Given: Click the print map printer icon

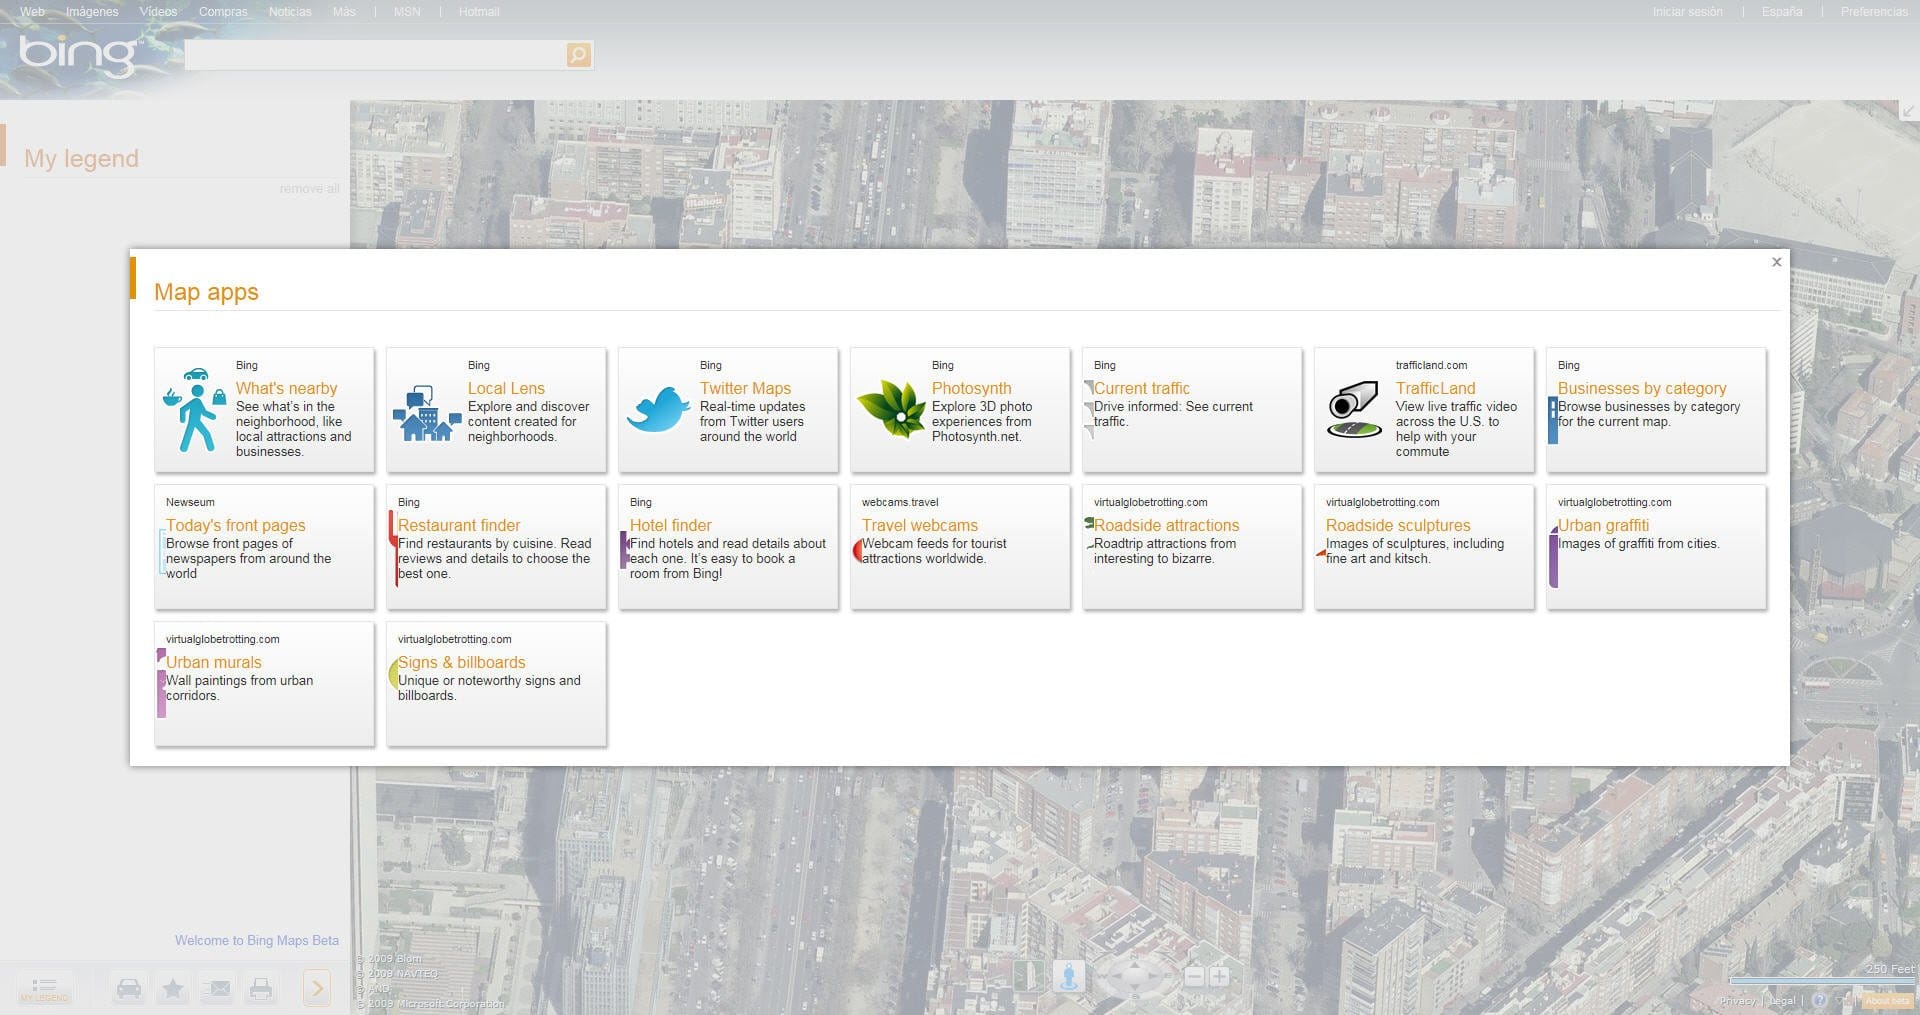Looking at the screenshot, I should [x=261, y=988].
